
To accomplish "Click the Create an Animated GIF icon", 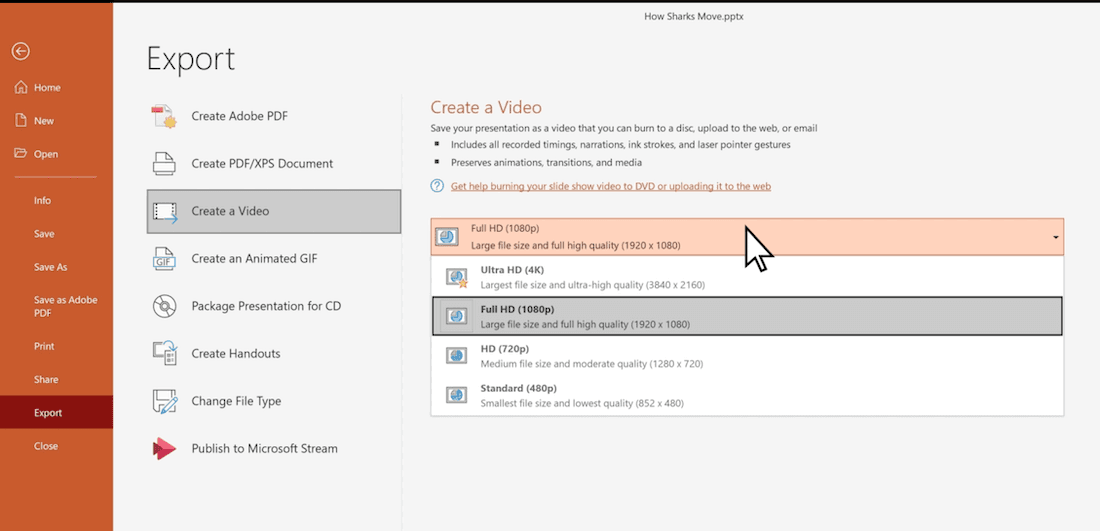I will coord(164,259).
